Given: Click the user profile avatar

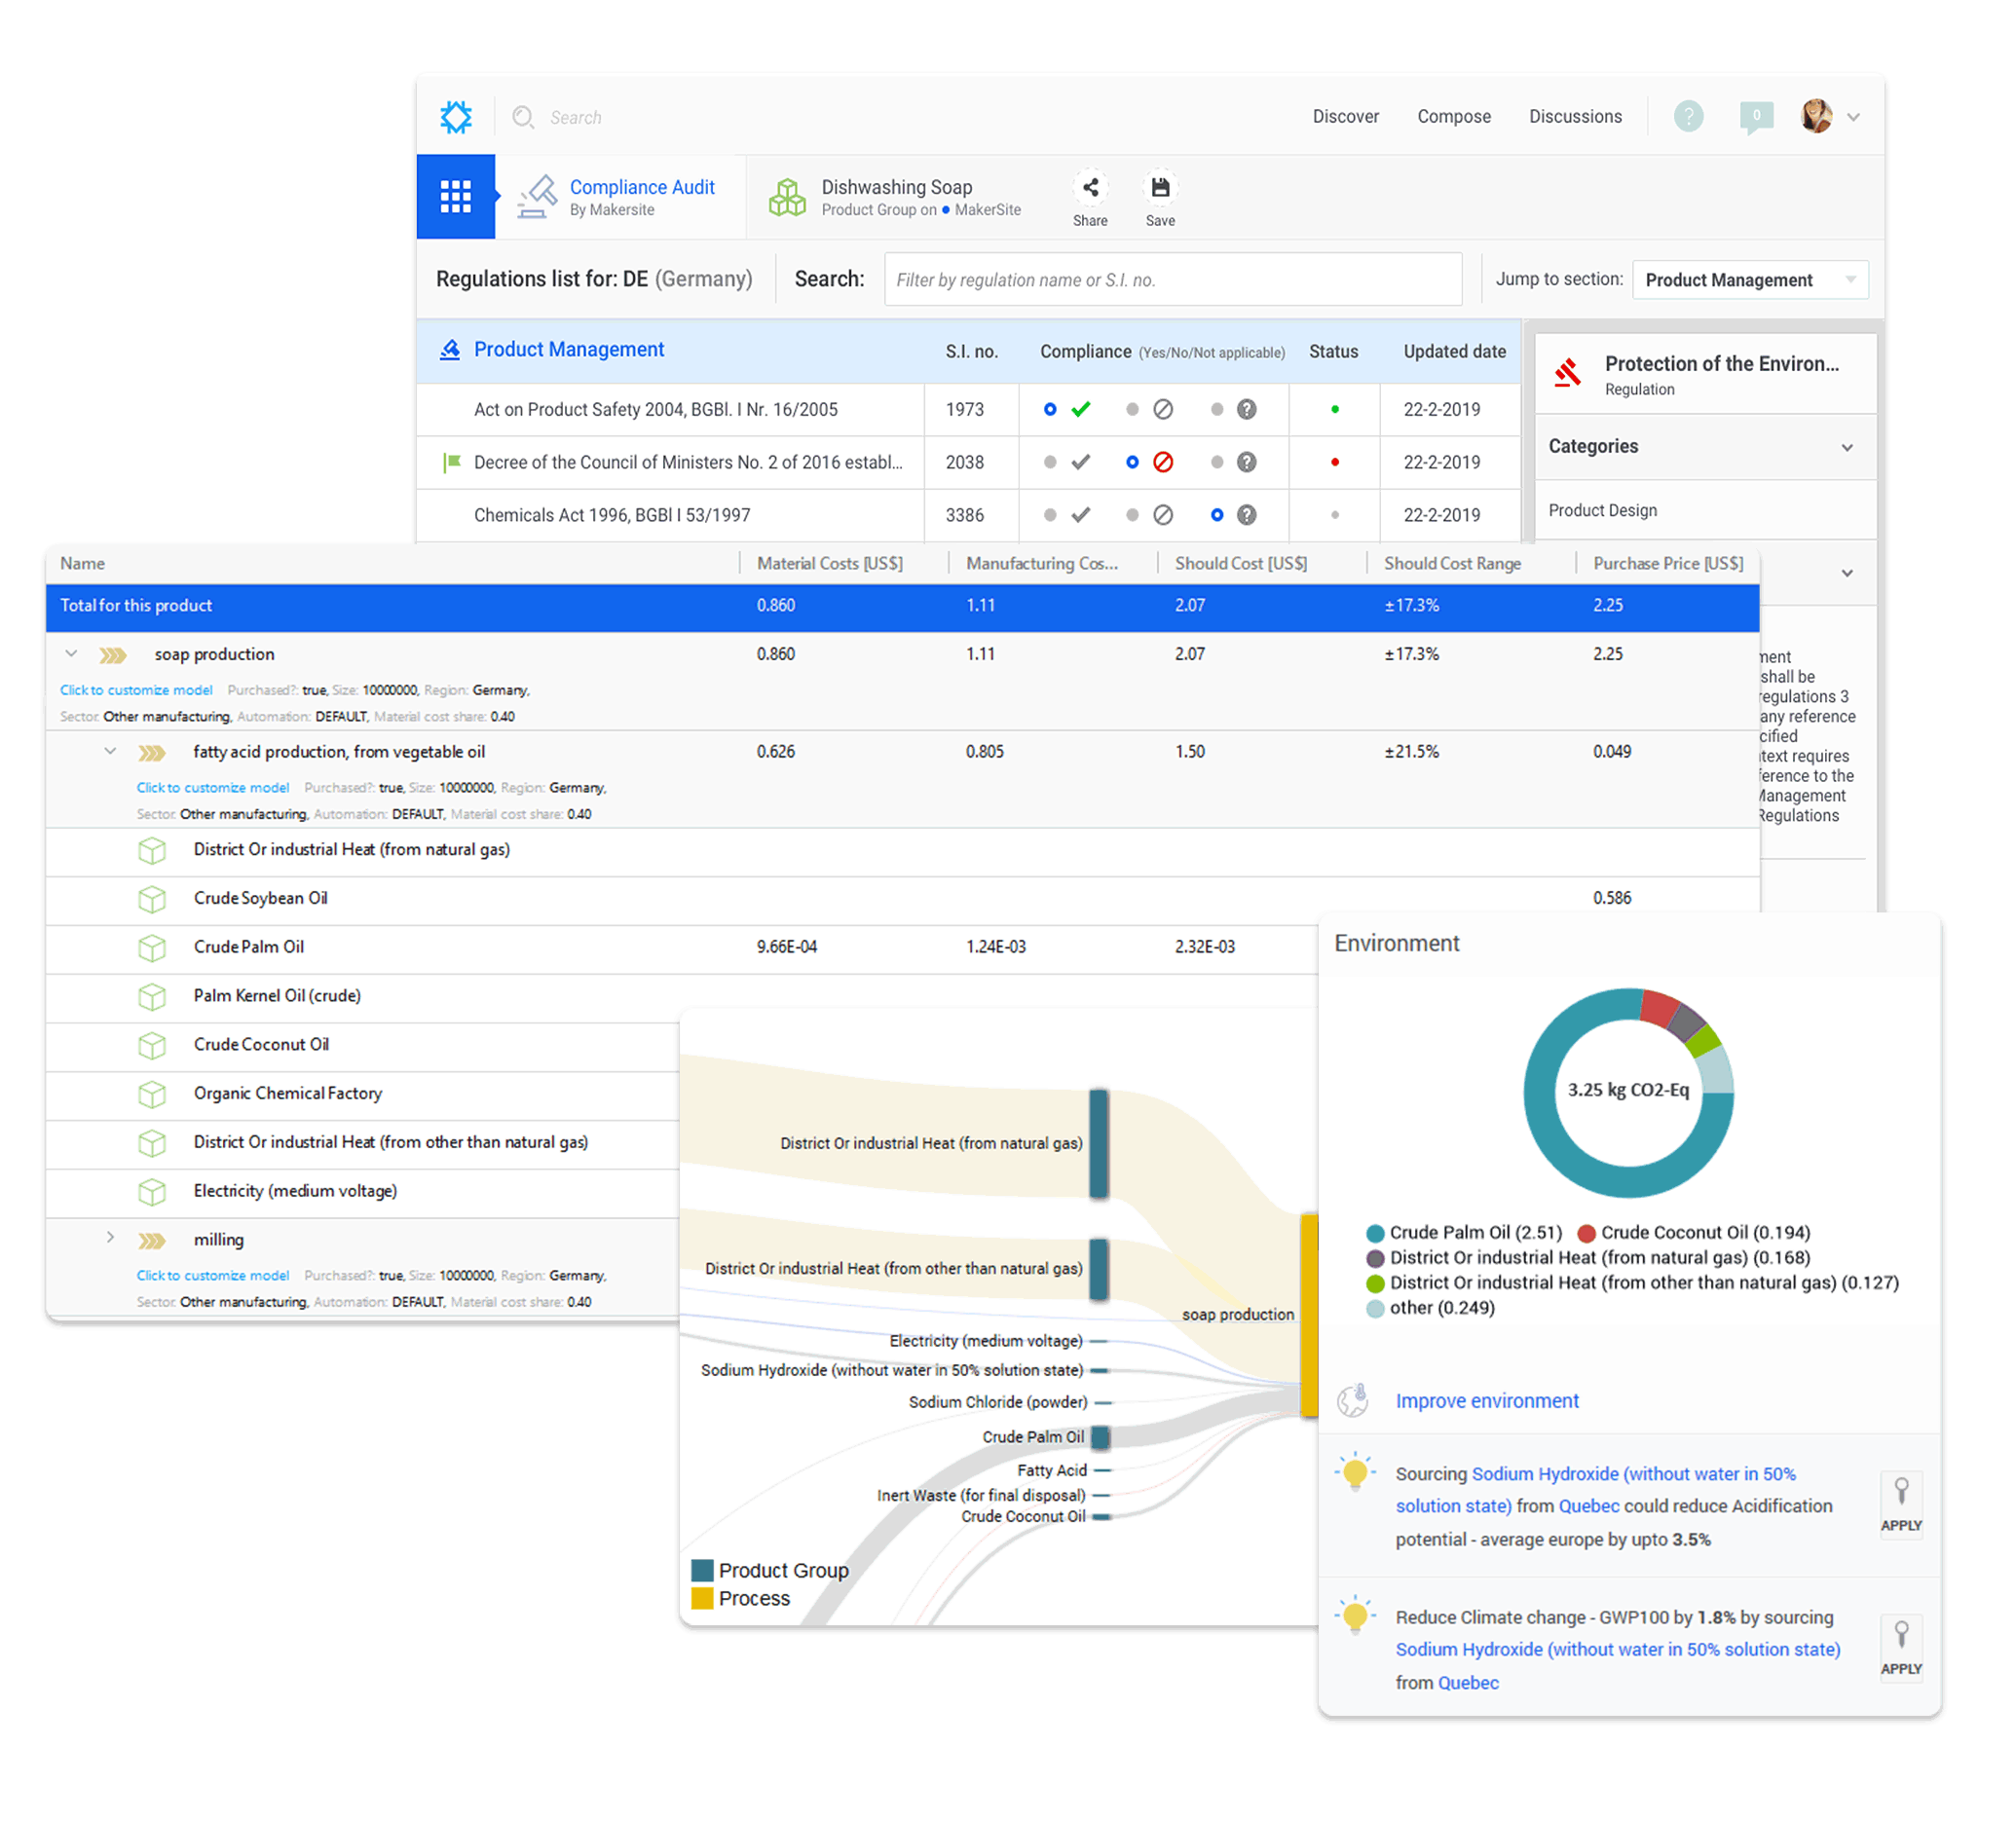Looking at the screenshot, I should click(1816, 117).
